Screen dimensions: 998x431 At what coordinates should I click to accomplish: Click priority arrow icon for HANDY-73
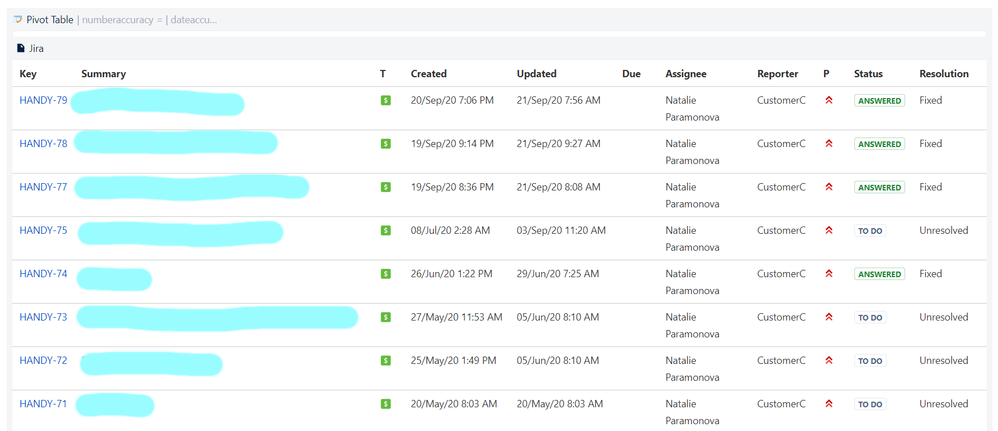point(829,317)
